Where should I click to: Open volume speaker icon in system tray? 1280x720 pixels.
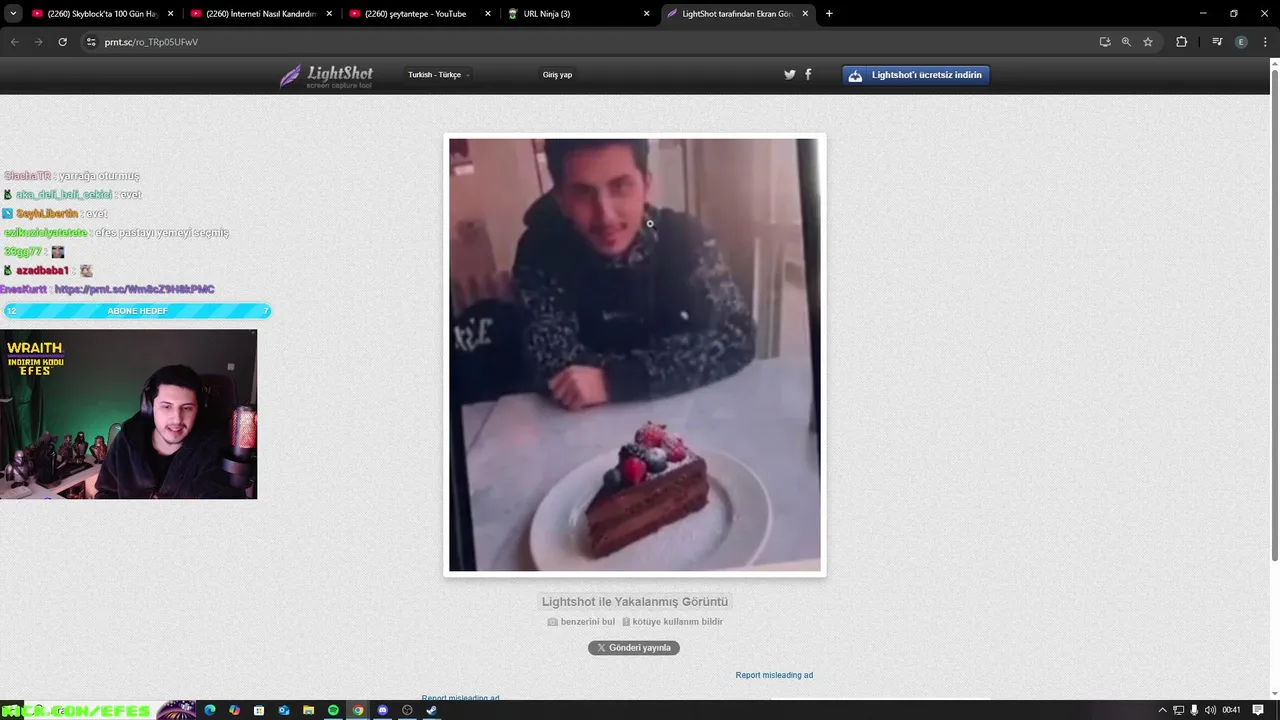pyautogui.click(x=1210, y=710)
